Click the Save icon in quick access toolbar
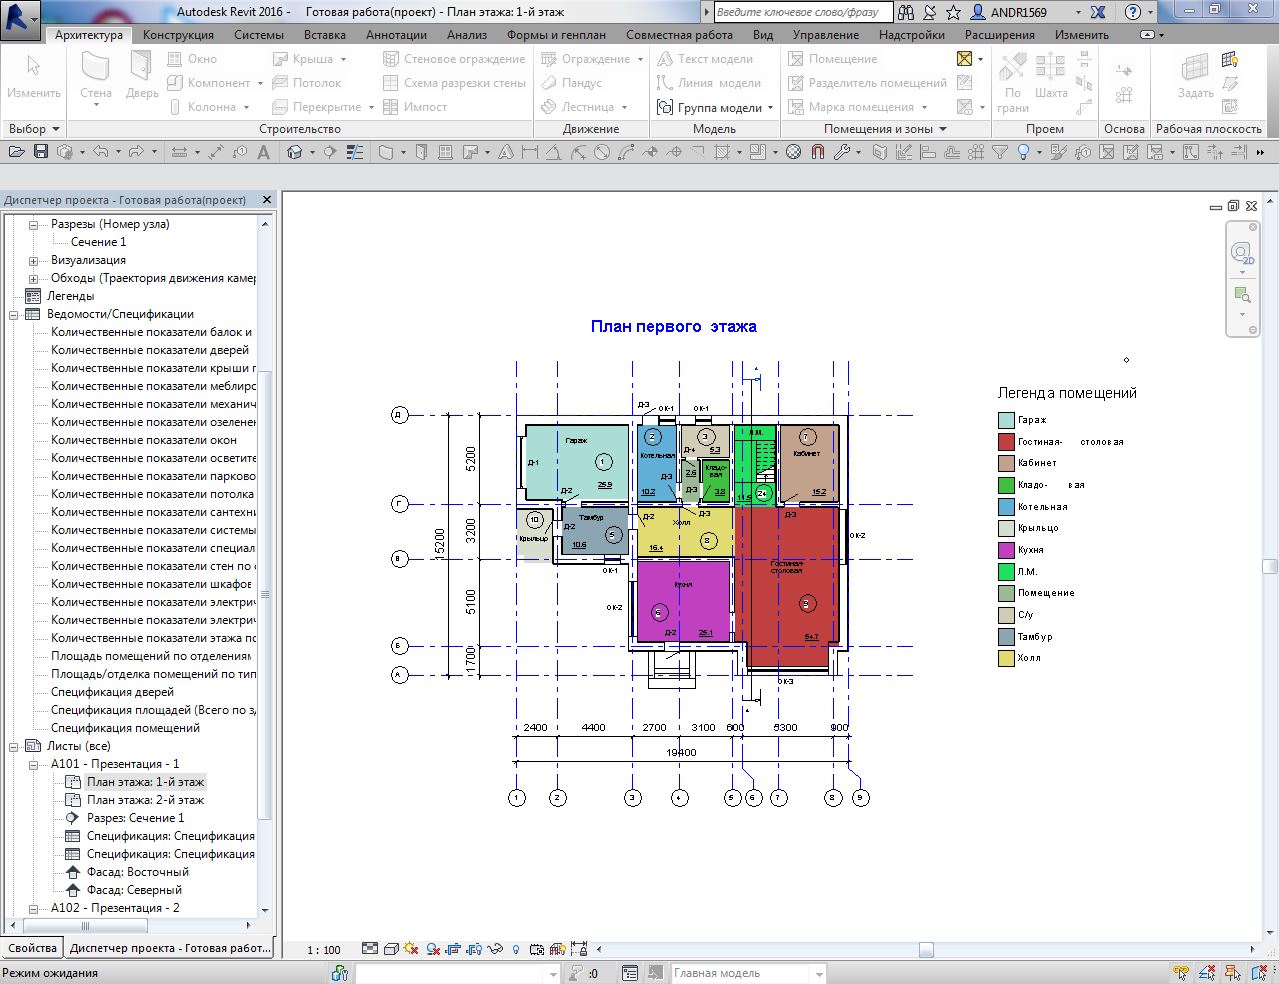Image resolution: width=1279 pixels, height=984 pixels. [41, 152]
